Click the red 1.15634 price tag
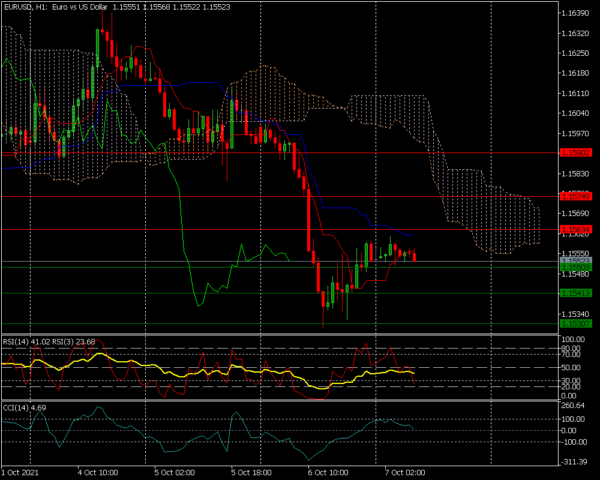600x480 pixels. coord(576,230)
